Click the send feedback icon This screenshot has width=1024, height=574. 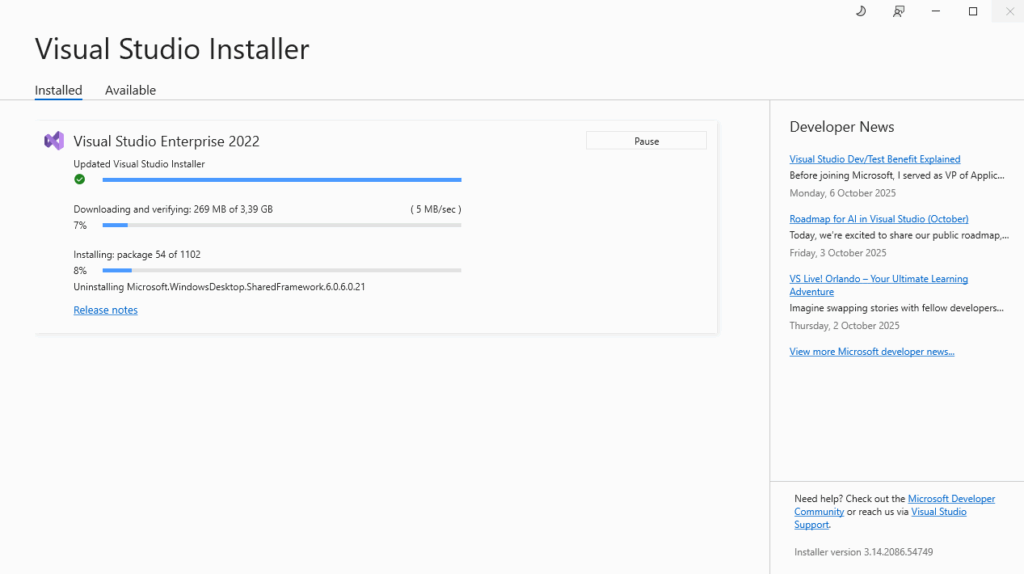pos(899,11)
